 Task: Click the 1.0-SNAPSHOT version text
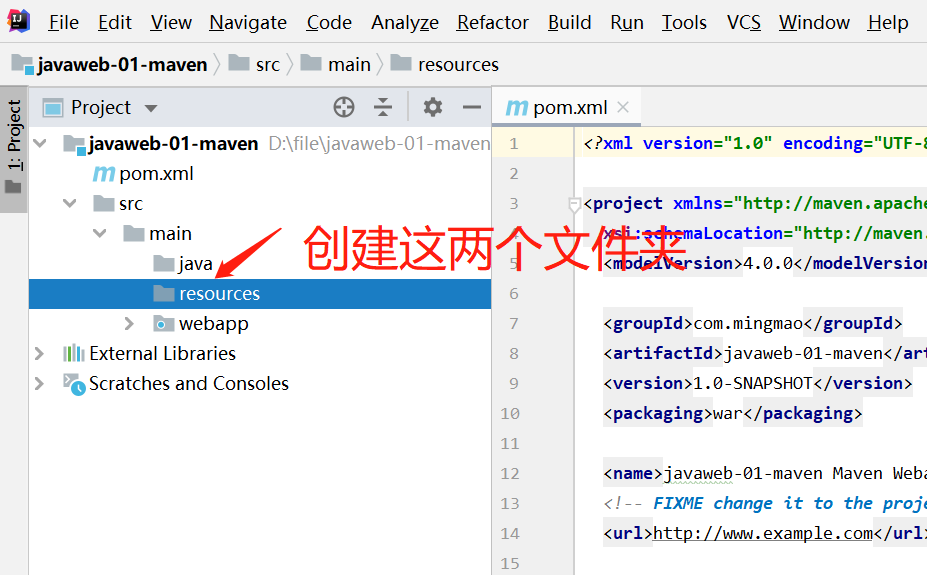[753, 383]
